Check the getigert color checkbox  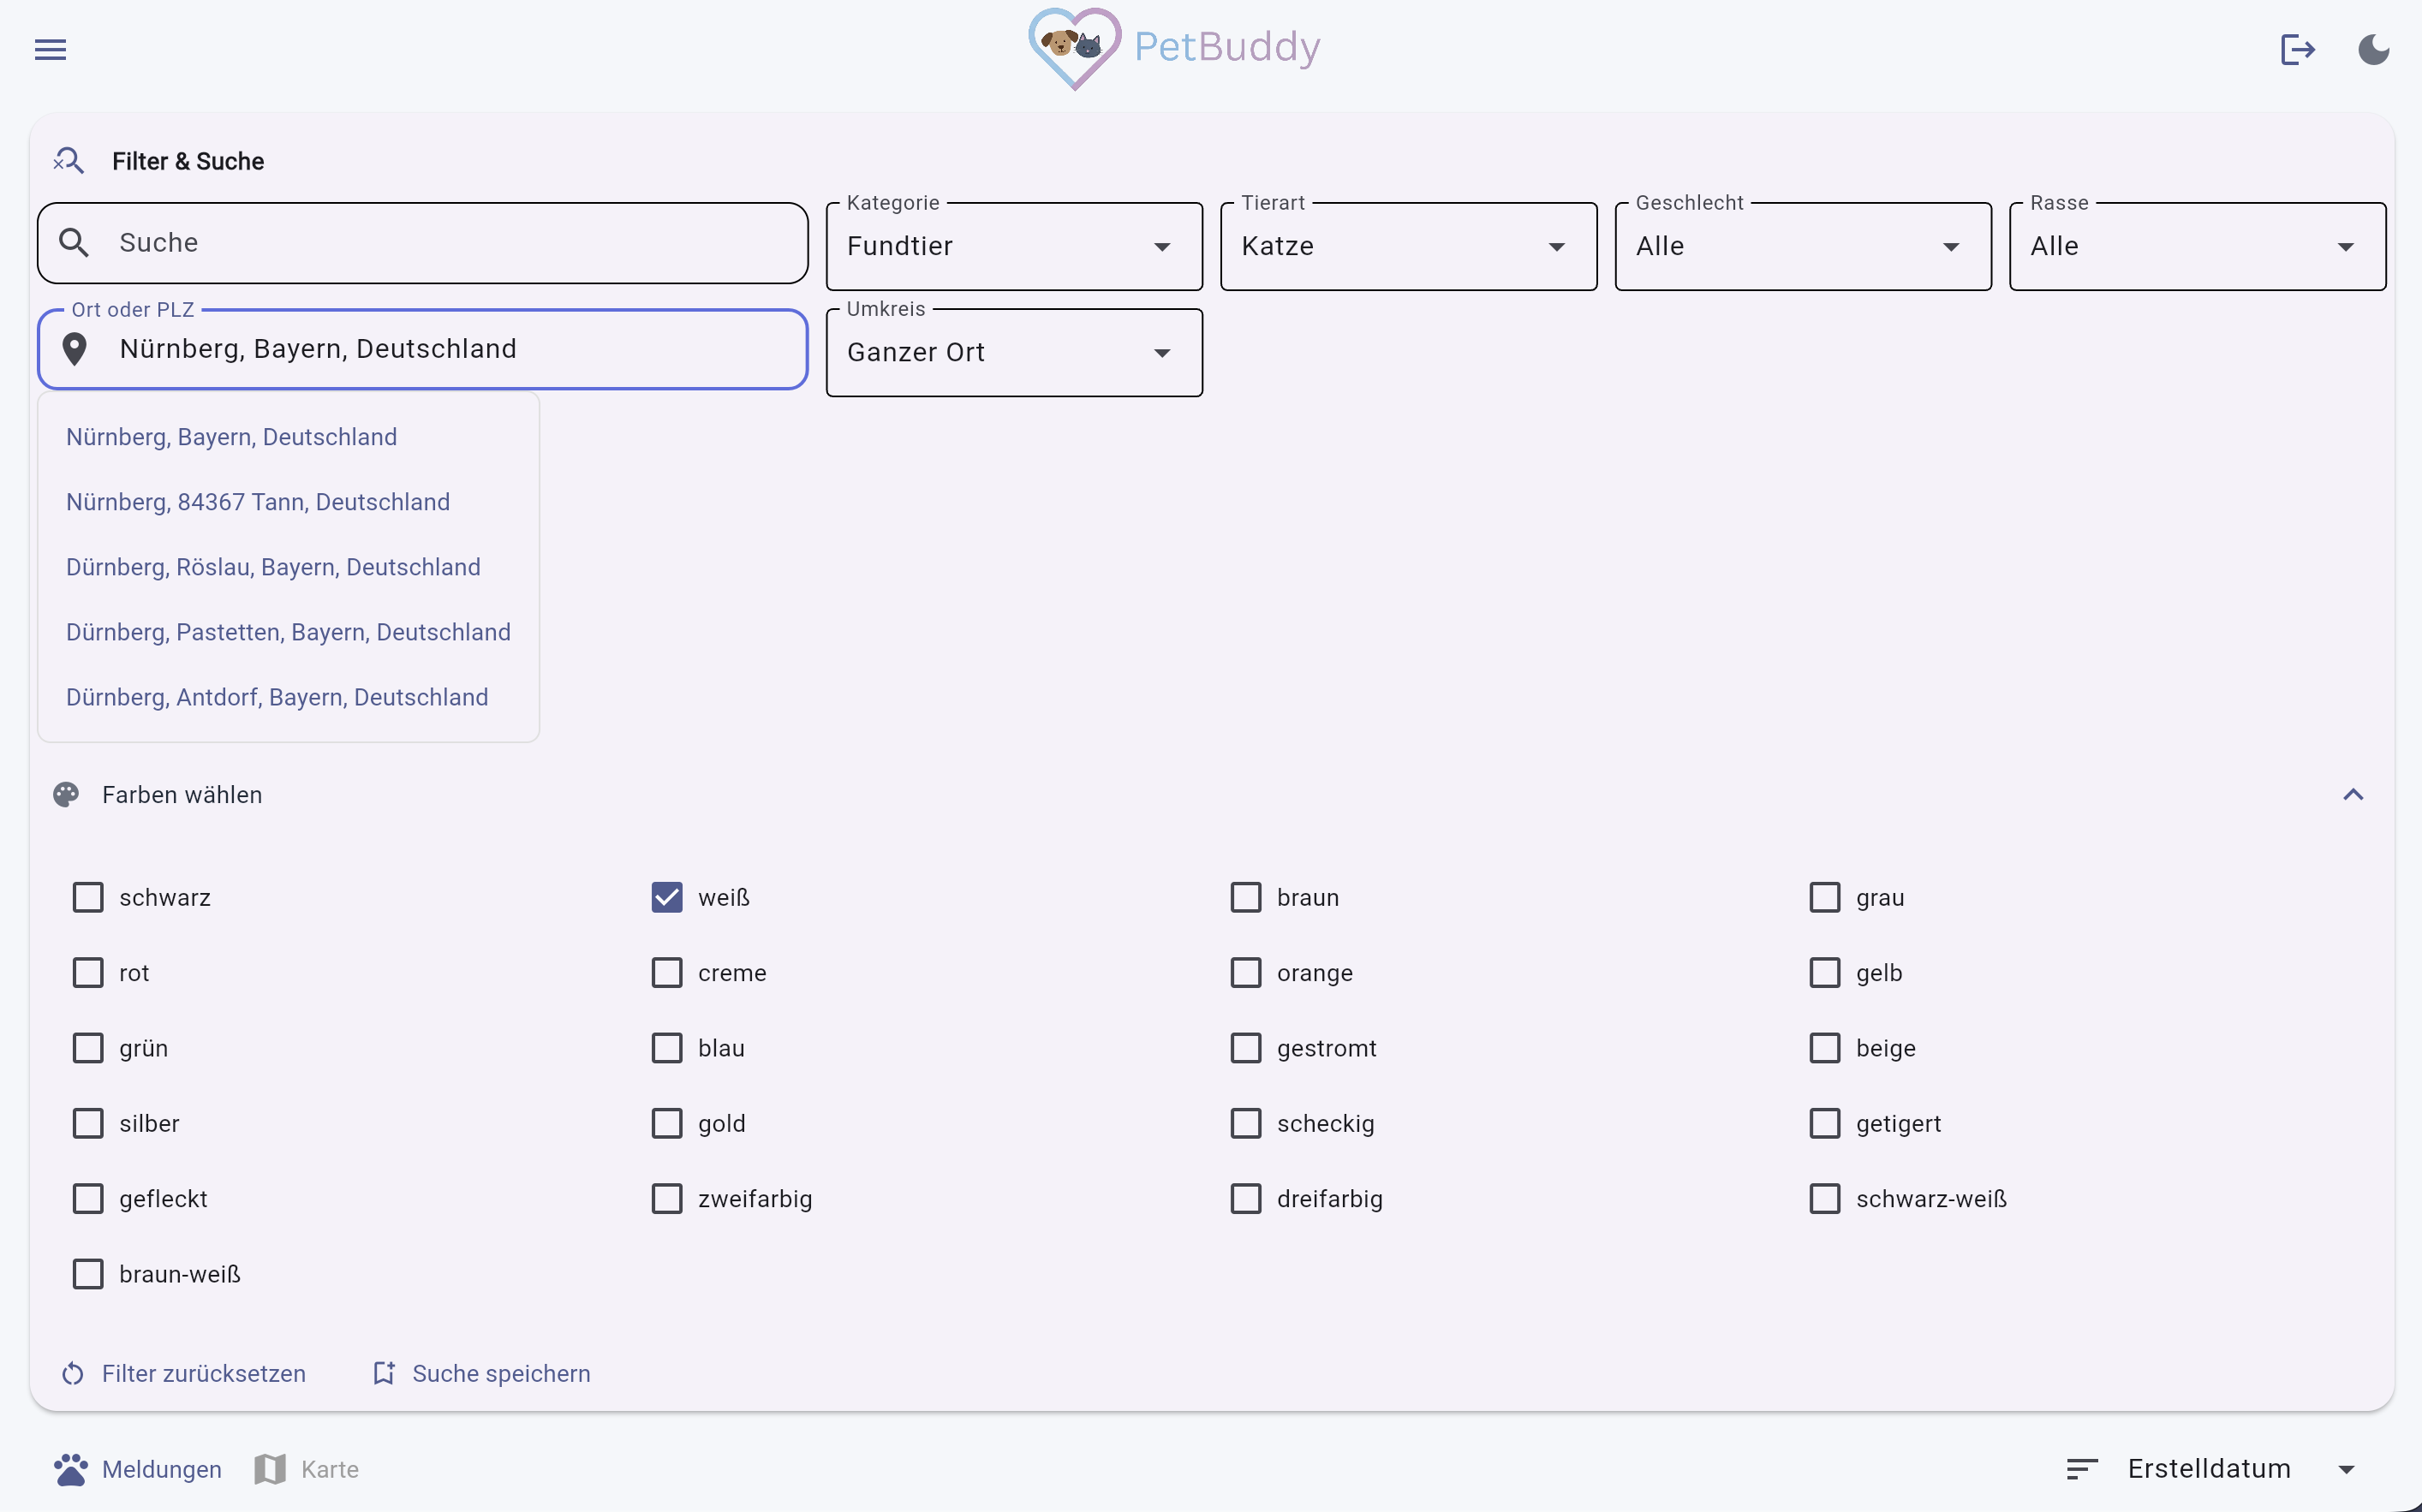coord(1825,1124)
